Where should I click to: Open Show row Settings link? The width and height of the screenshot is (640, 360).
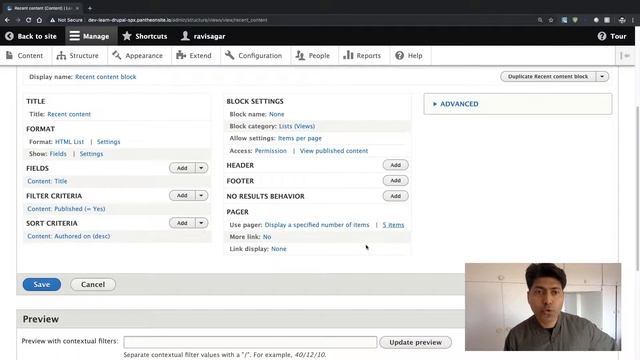91,154
